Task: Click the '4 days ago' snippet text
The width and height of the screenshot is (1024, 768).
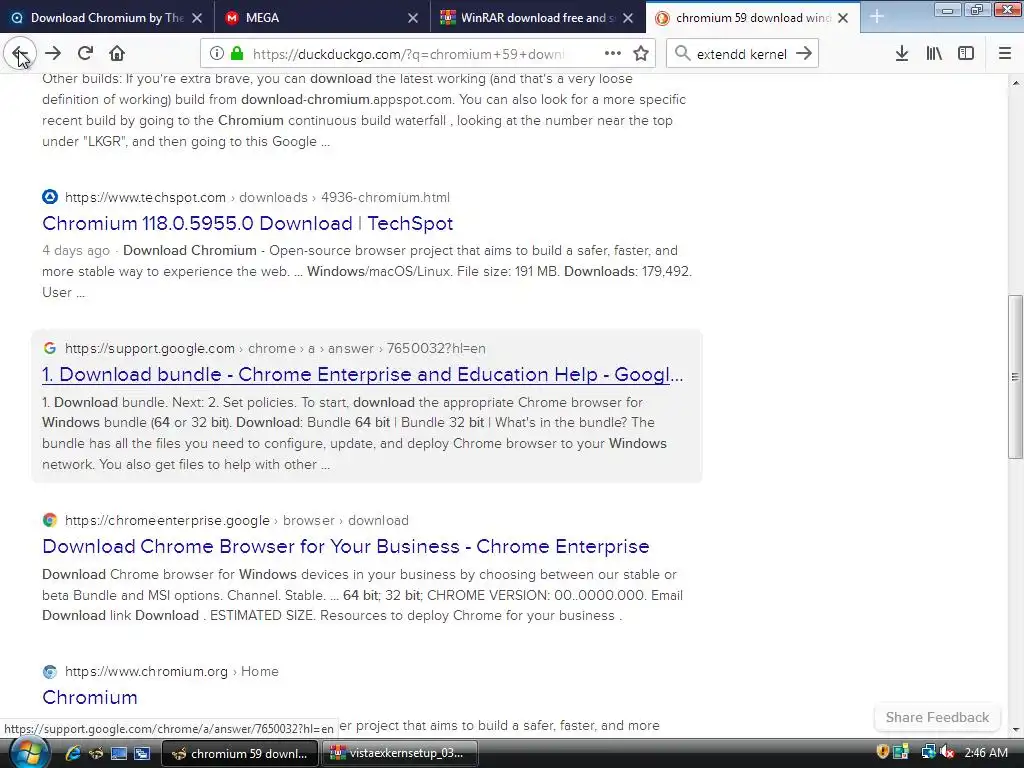Action: (76, 251)
